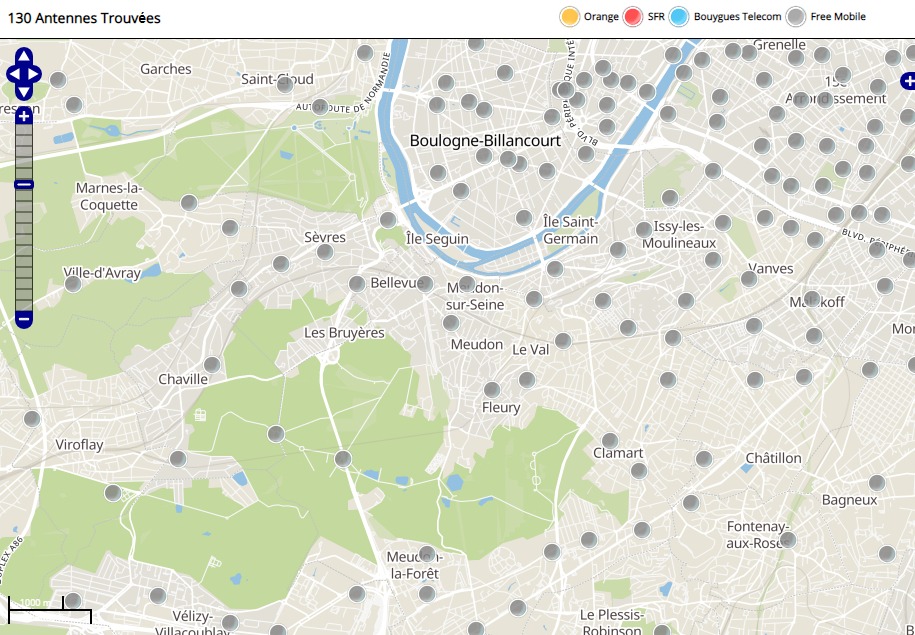Open the antenna marker at Ville-d'Avray
Image resolution: width=915 pixels, height=635 pixels.
[x=73, y=284]
